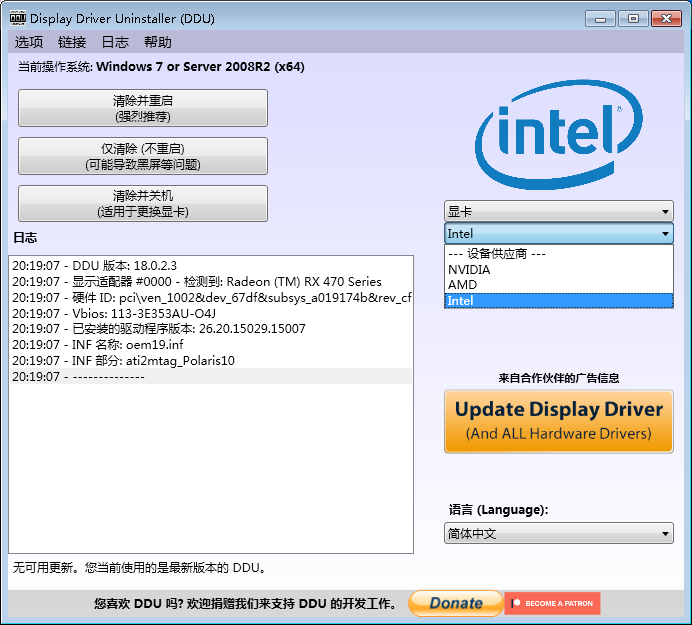Image resolution: width=692 pixels, height=625 pixels.
Task: Click 清除并重启 (强烈推荐) button
Action: coord(143,108)
